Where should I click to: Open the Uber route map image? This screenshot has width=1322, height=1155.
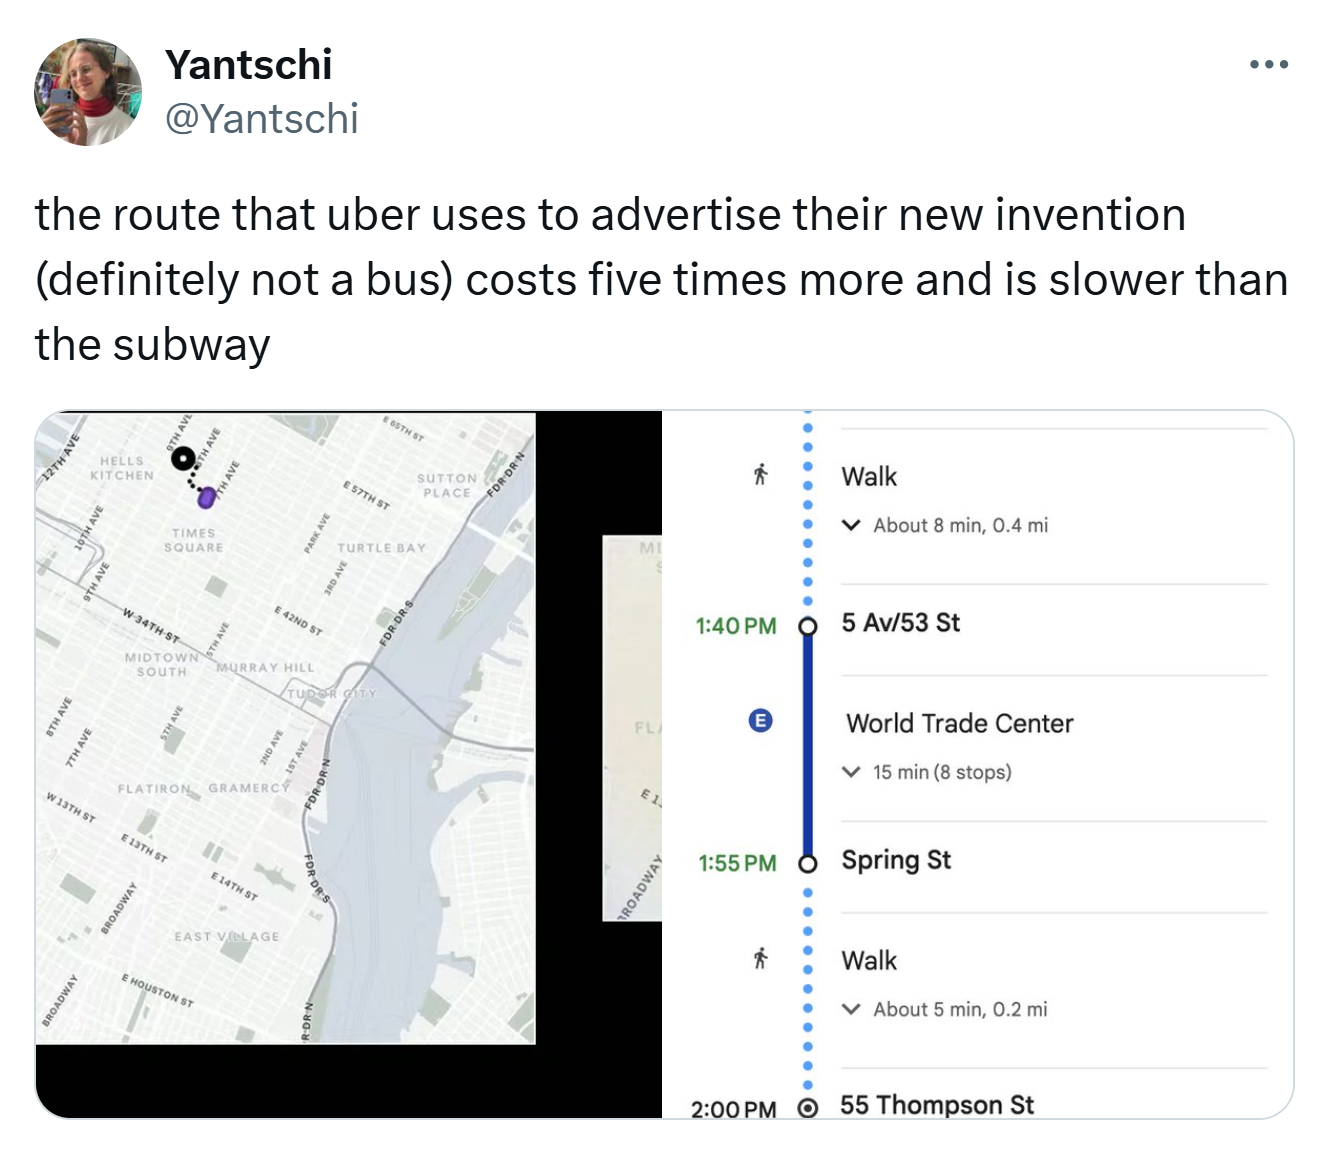pos(286,728)
